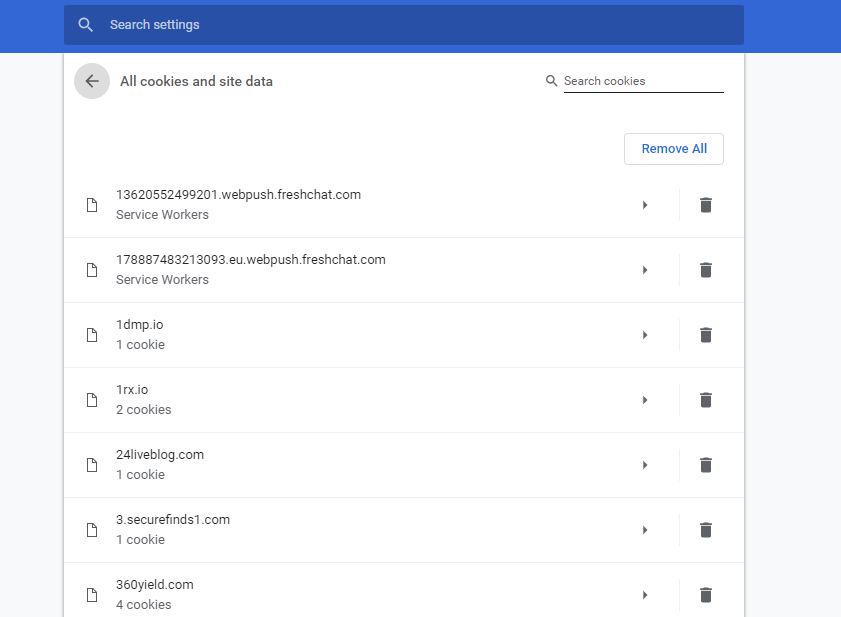
Task: Delete 360yield.com cookies via trash icon
Action: coord(706,594)
